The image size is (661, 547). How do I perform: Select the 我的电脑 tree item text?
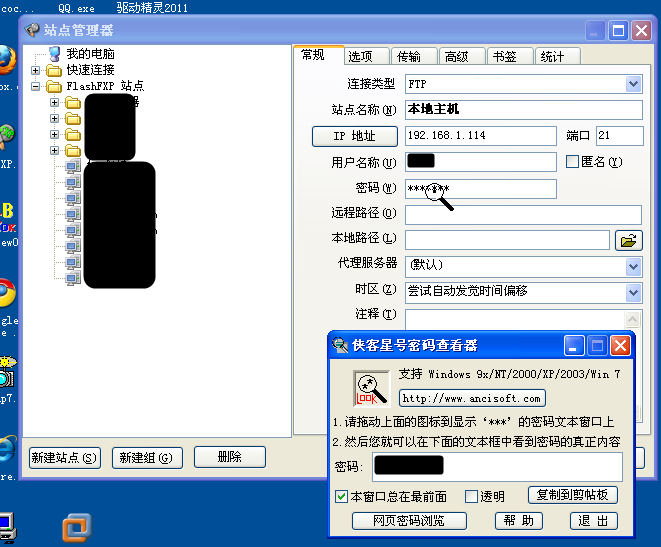[90, 54]
